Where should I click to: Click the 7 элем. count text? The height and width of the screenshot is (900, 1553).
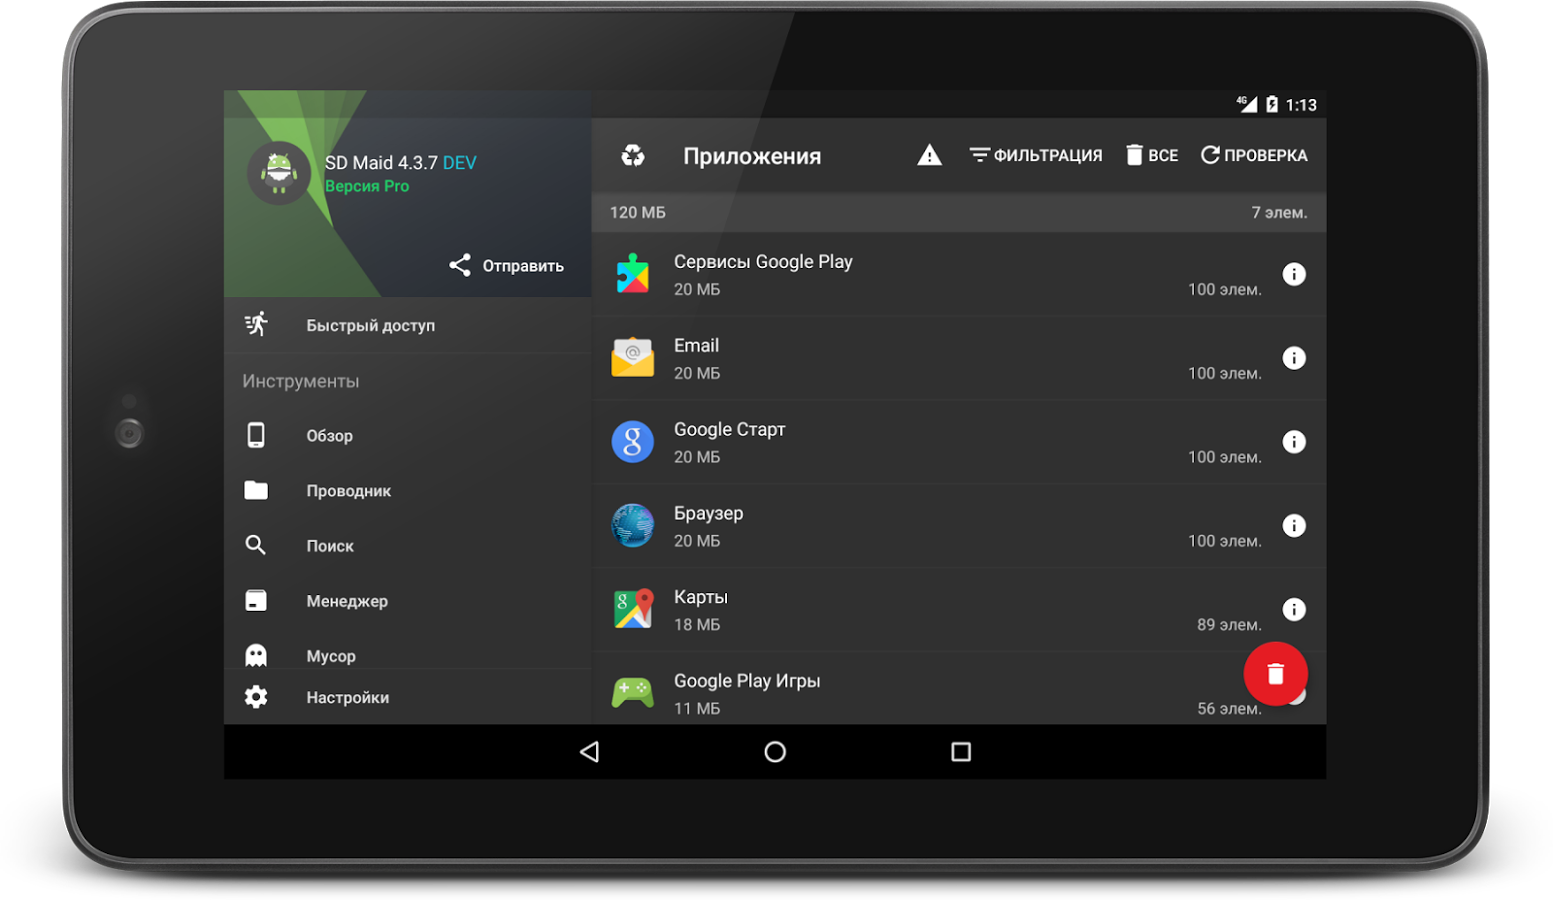(x=1279, y=212)
